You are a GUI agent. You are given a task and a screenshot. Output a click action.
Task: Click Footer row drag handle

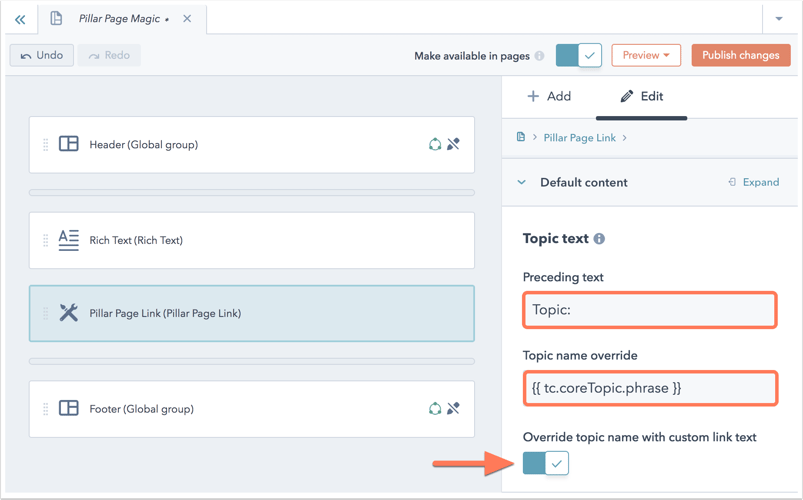coord(46,409)
